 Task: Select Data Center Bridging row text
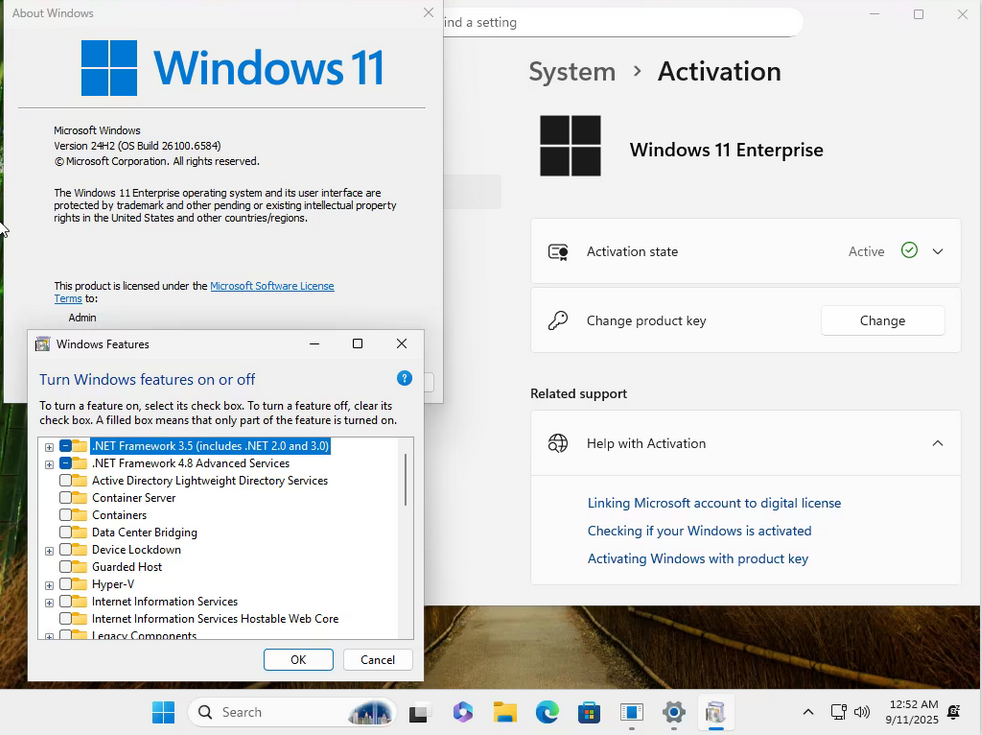pos(144,532)
